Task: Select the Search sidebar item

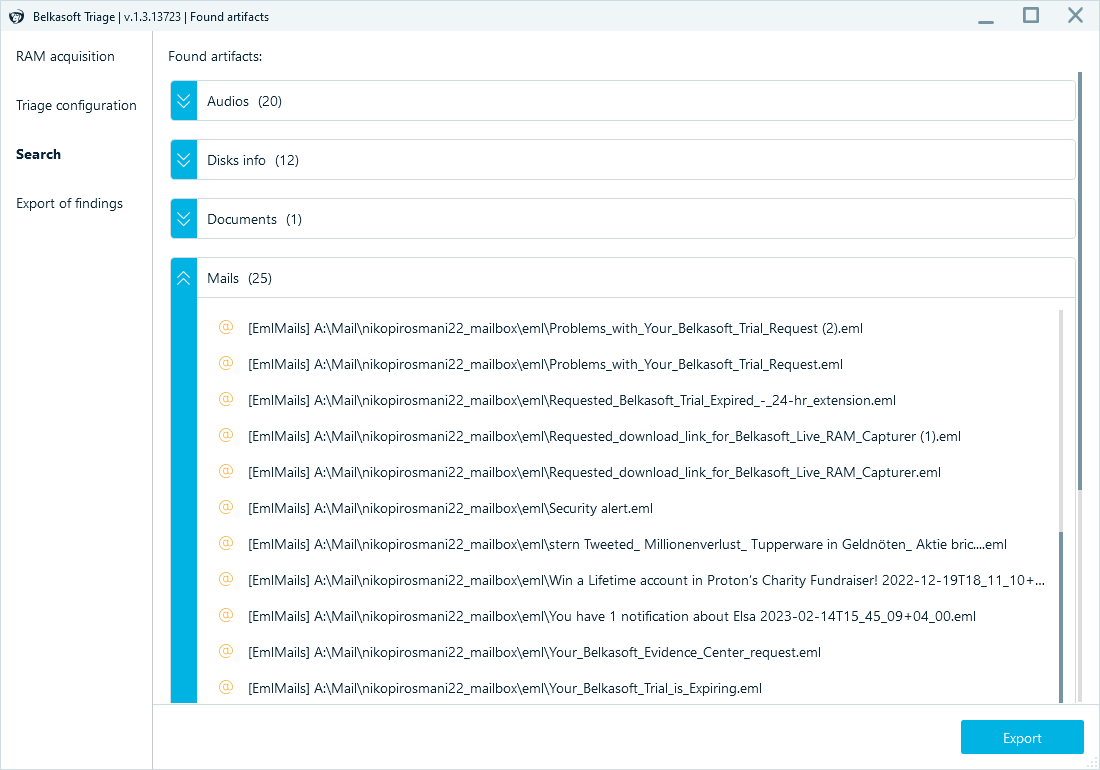Action: tap(38, 154)
